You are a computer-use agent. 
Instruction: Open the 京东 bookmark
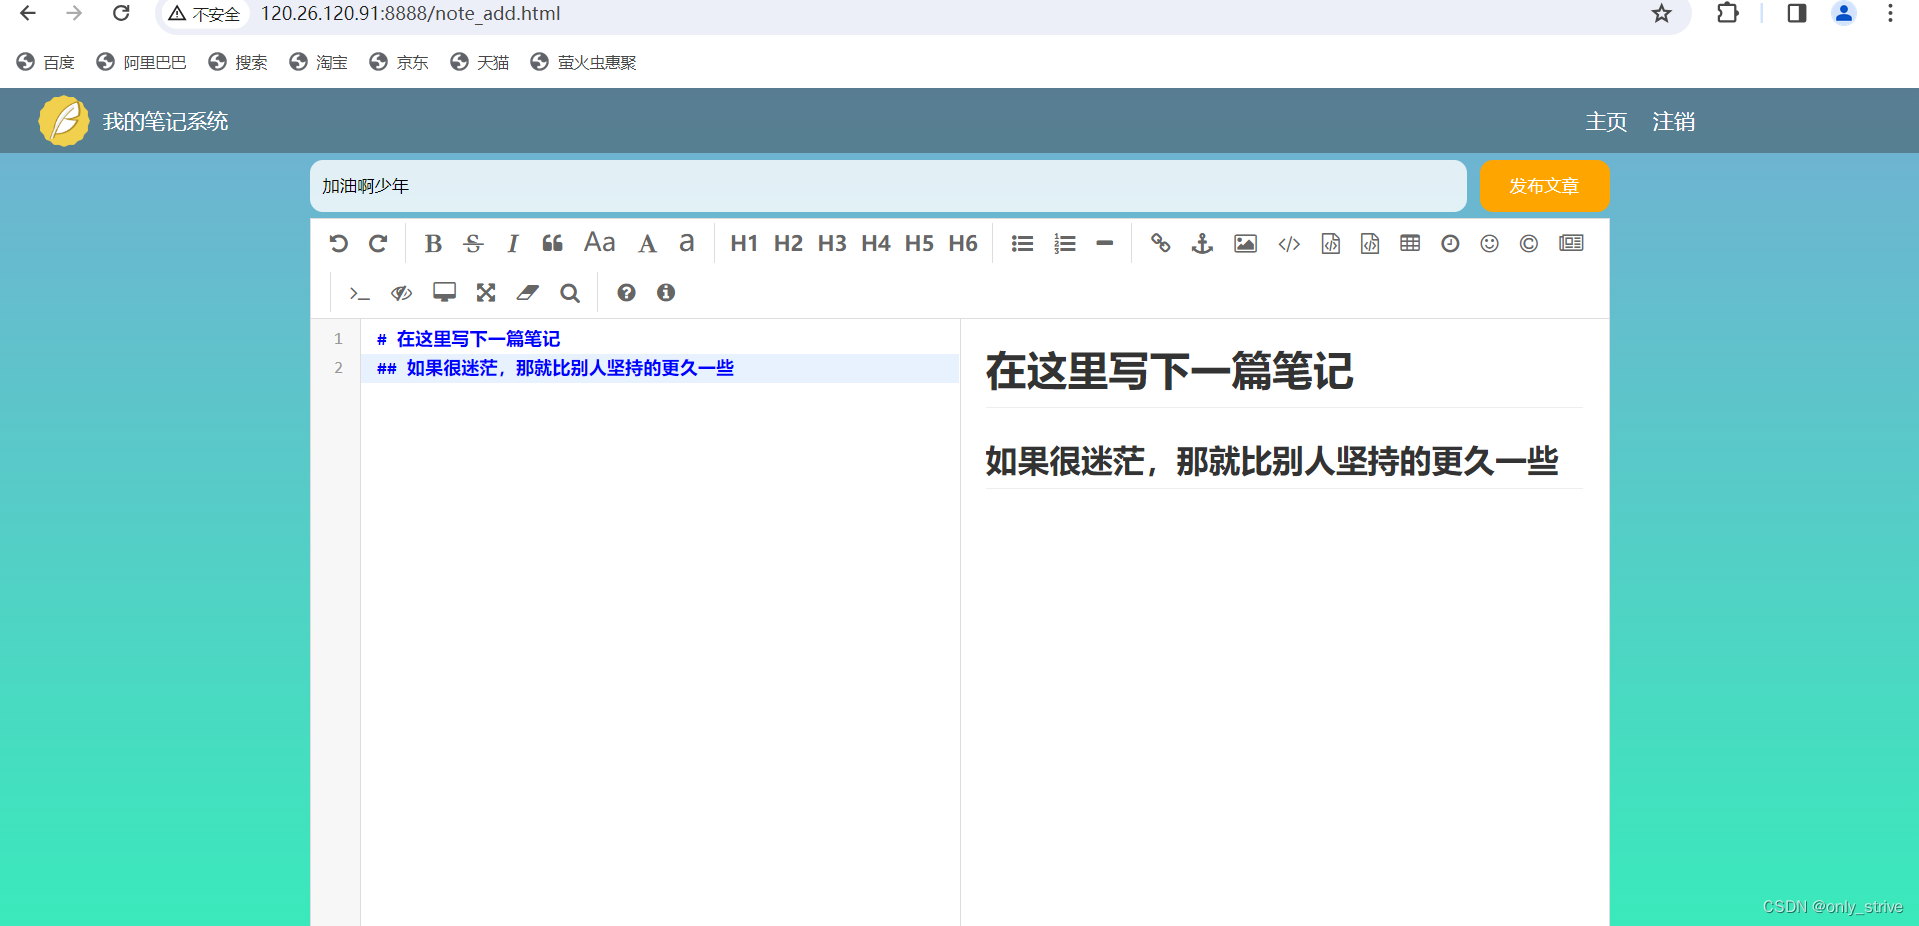pyautogui.click(x=399, y=62)
